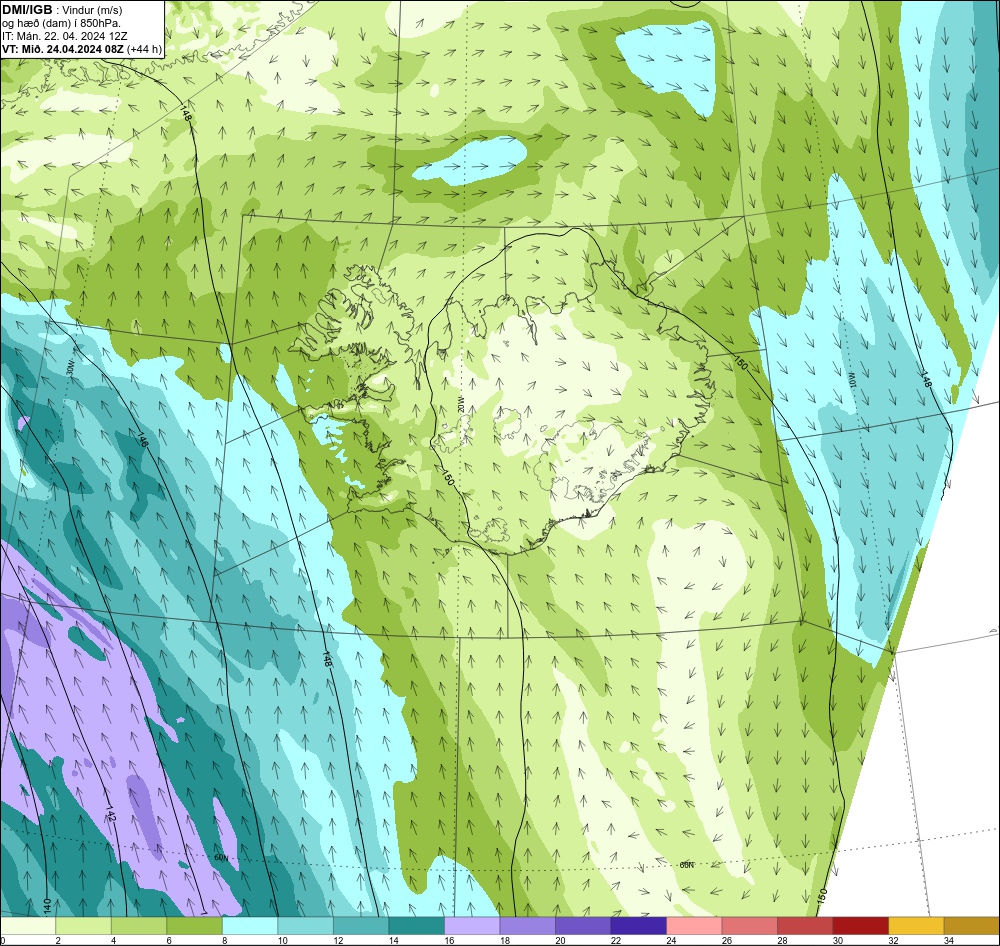Pick the 10–12 m/s legend swatch
This screenshot has height=946, width=1000.
pos(305,926)
